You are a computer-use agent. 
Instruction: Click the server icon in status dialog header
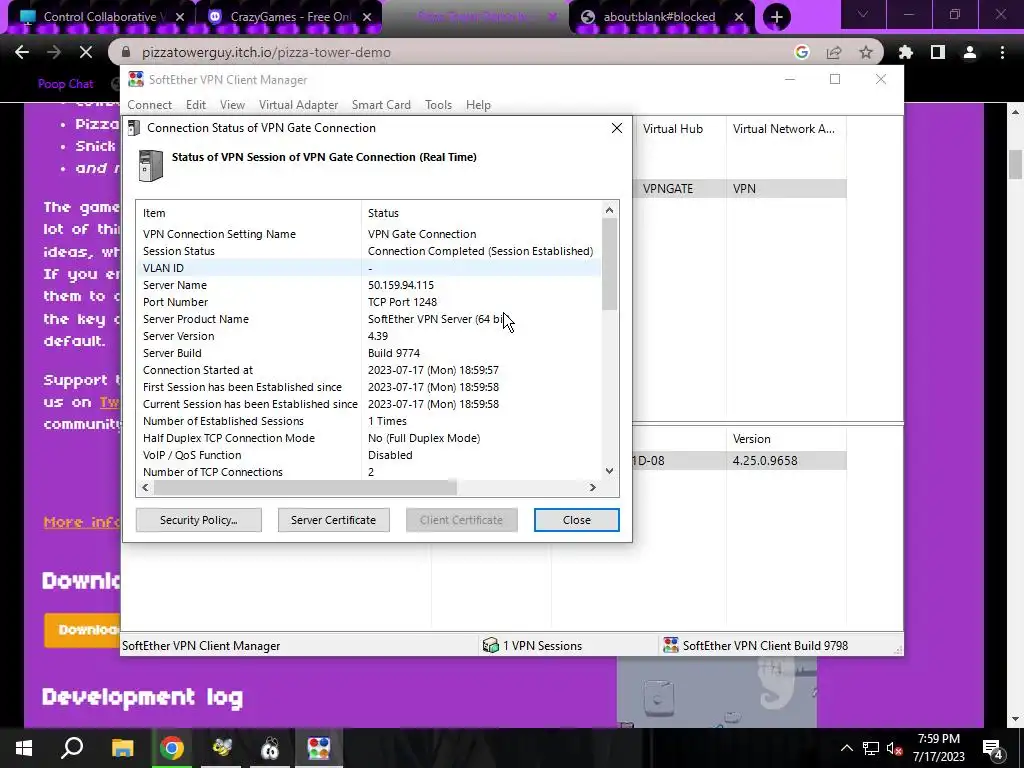[151, 165]
